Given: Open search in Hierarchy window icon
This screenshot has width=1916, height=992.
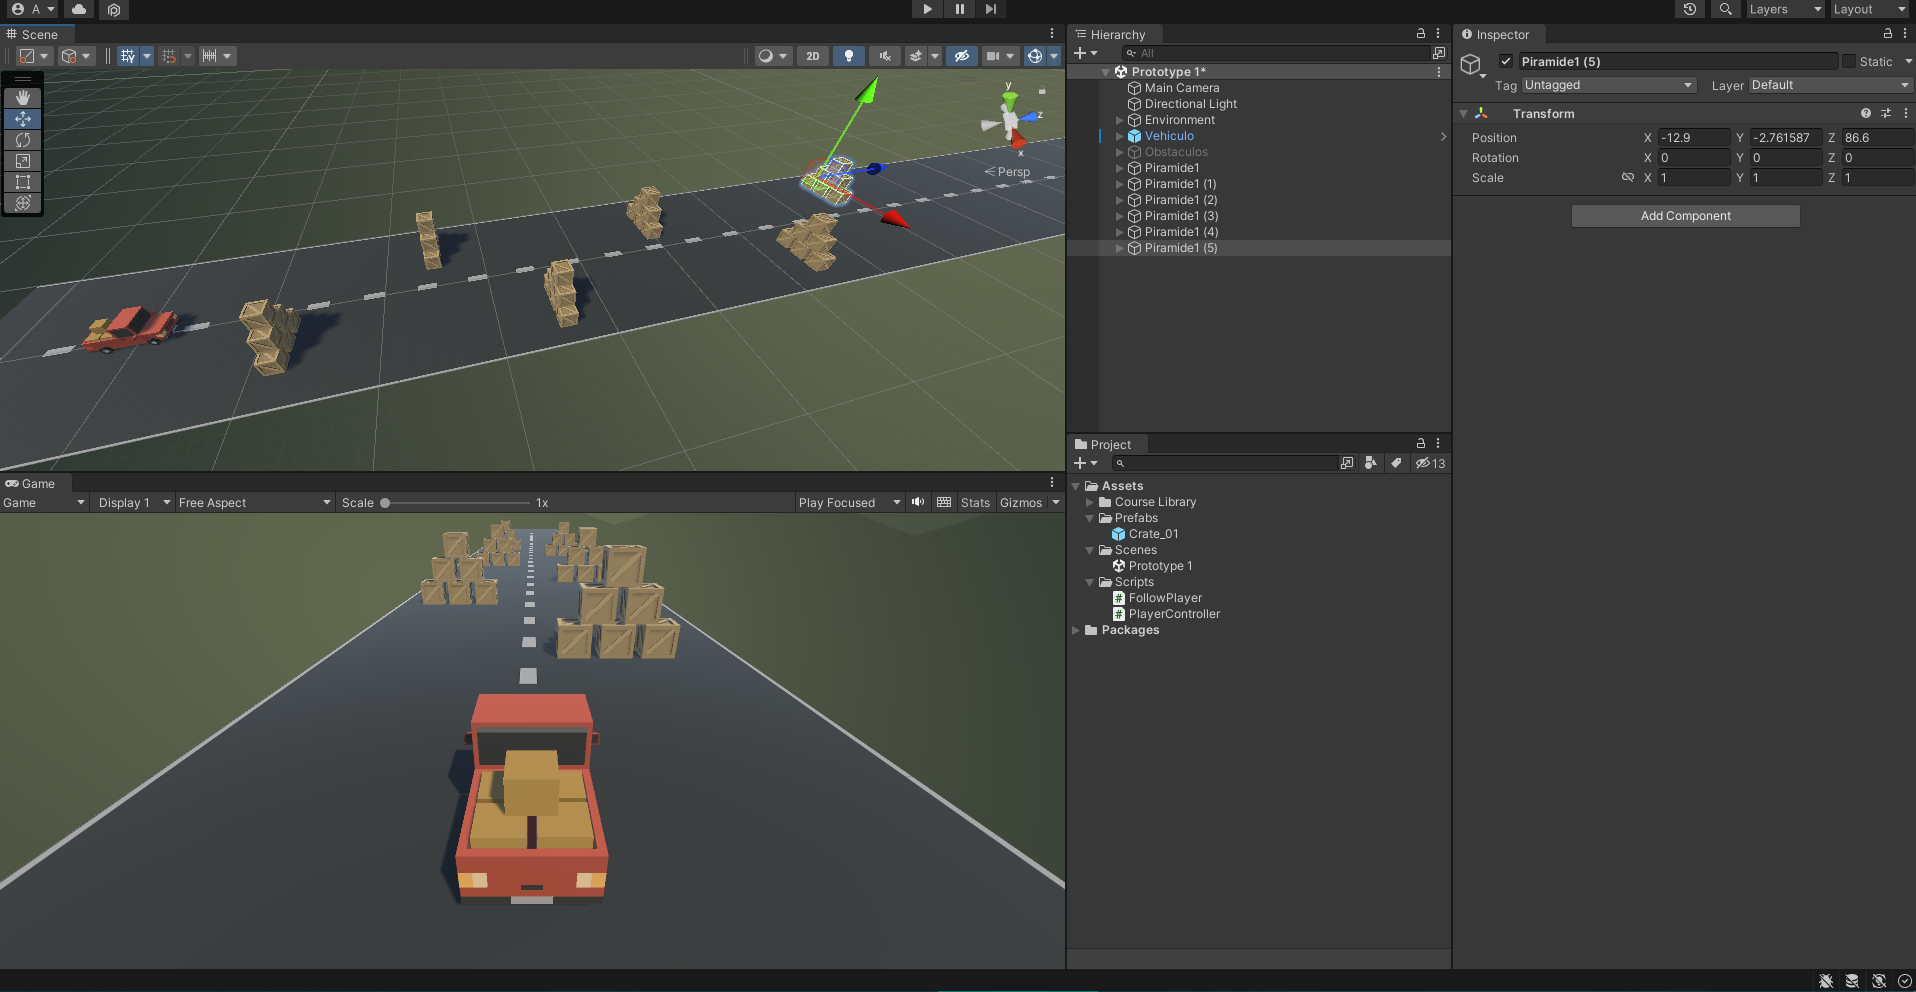Looking at the screenshot, I should 1439,53.
